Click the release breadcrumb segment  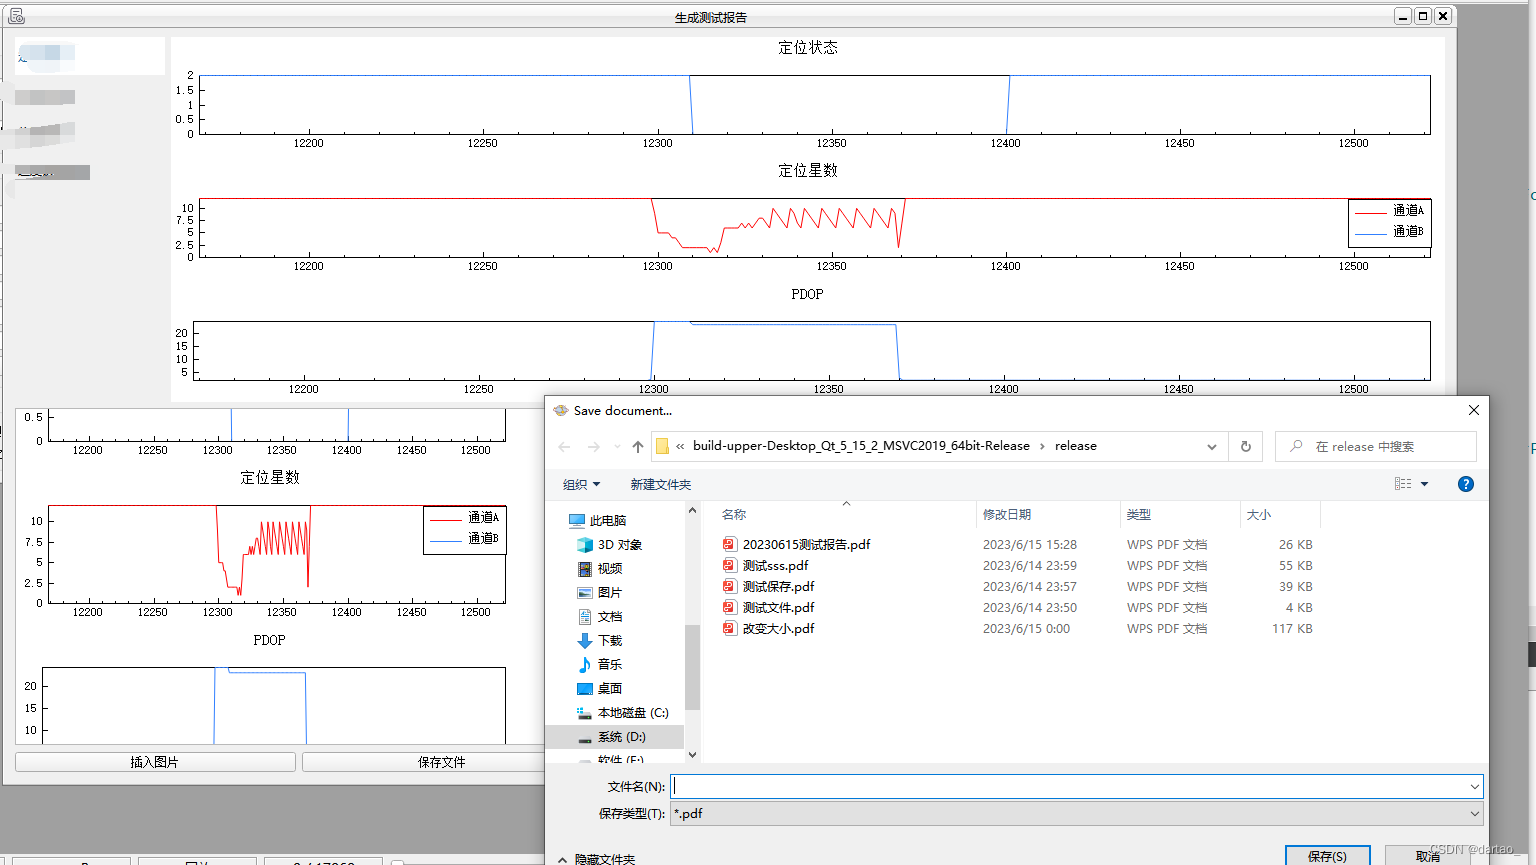(1076, 446)
